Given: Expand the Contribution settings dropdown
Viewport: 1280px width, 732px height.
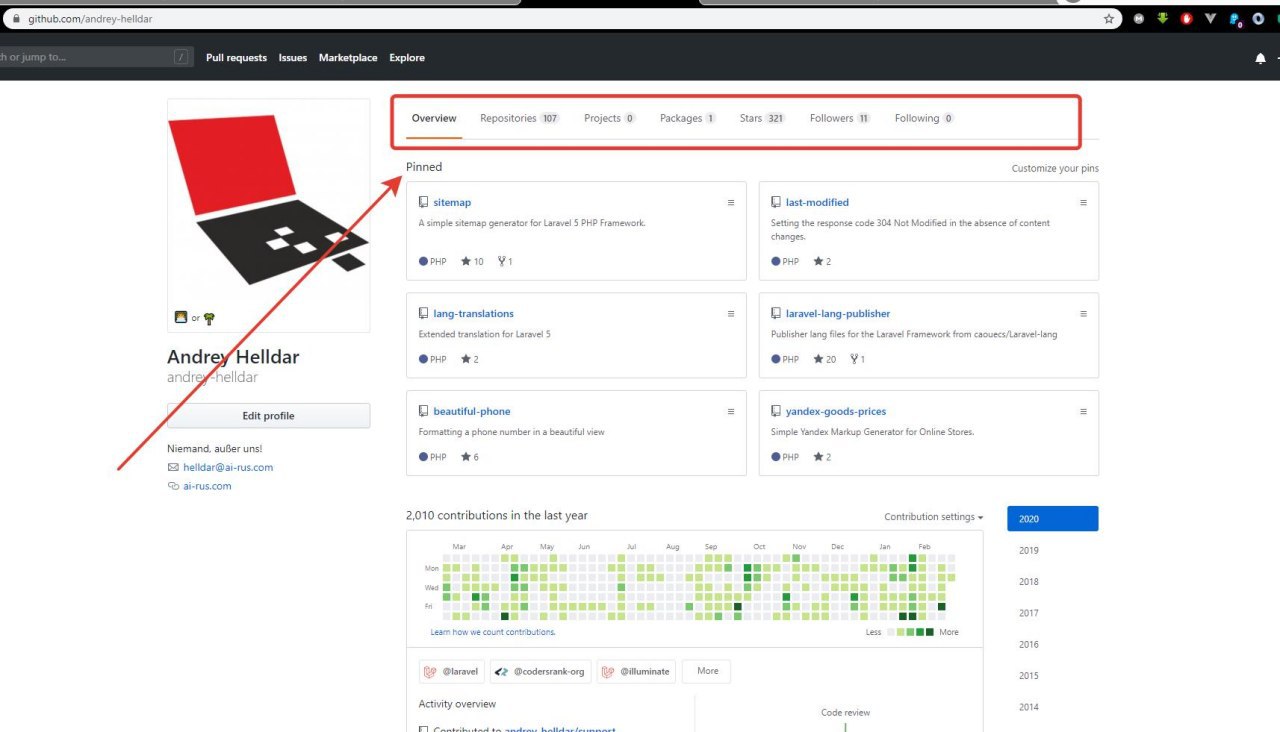Looking at the screenshot, I should click(x=933, y=517).
